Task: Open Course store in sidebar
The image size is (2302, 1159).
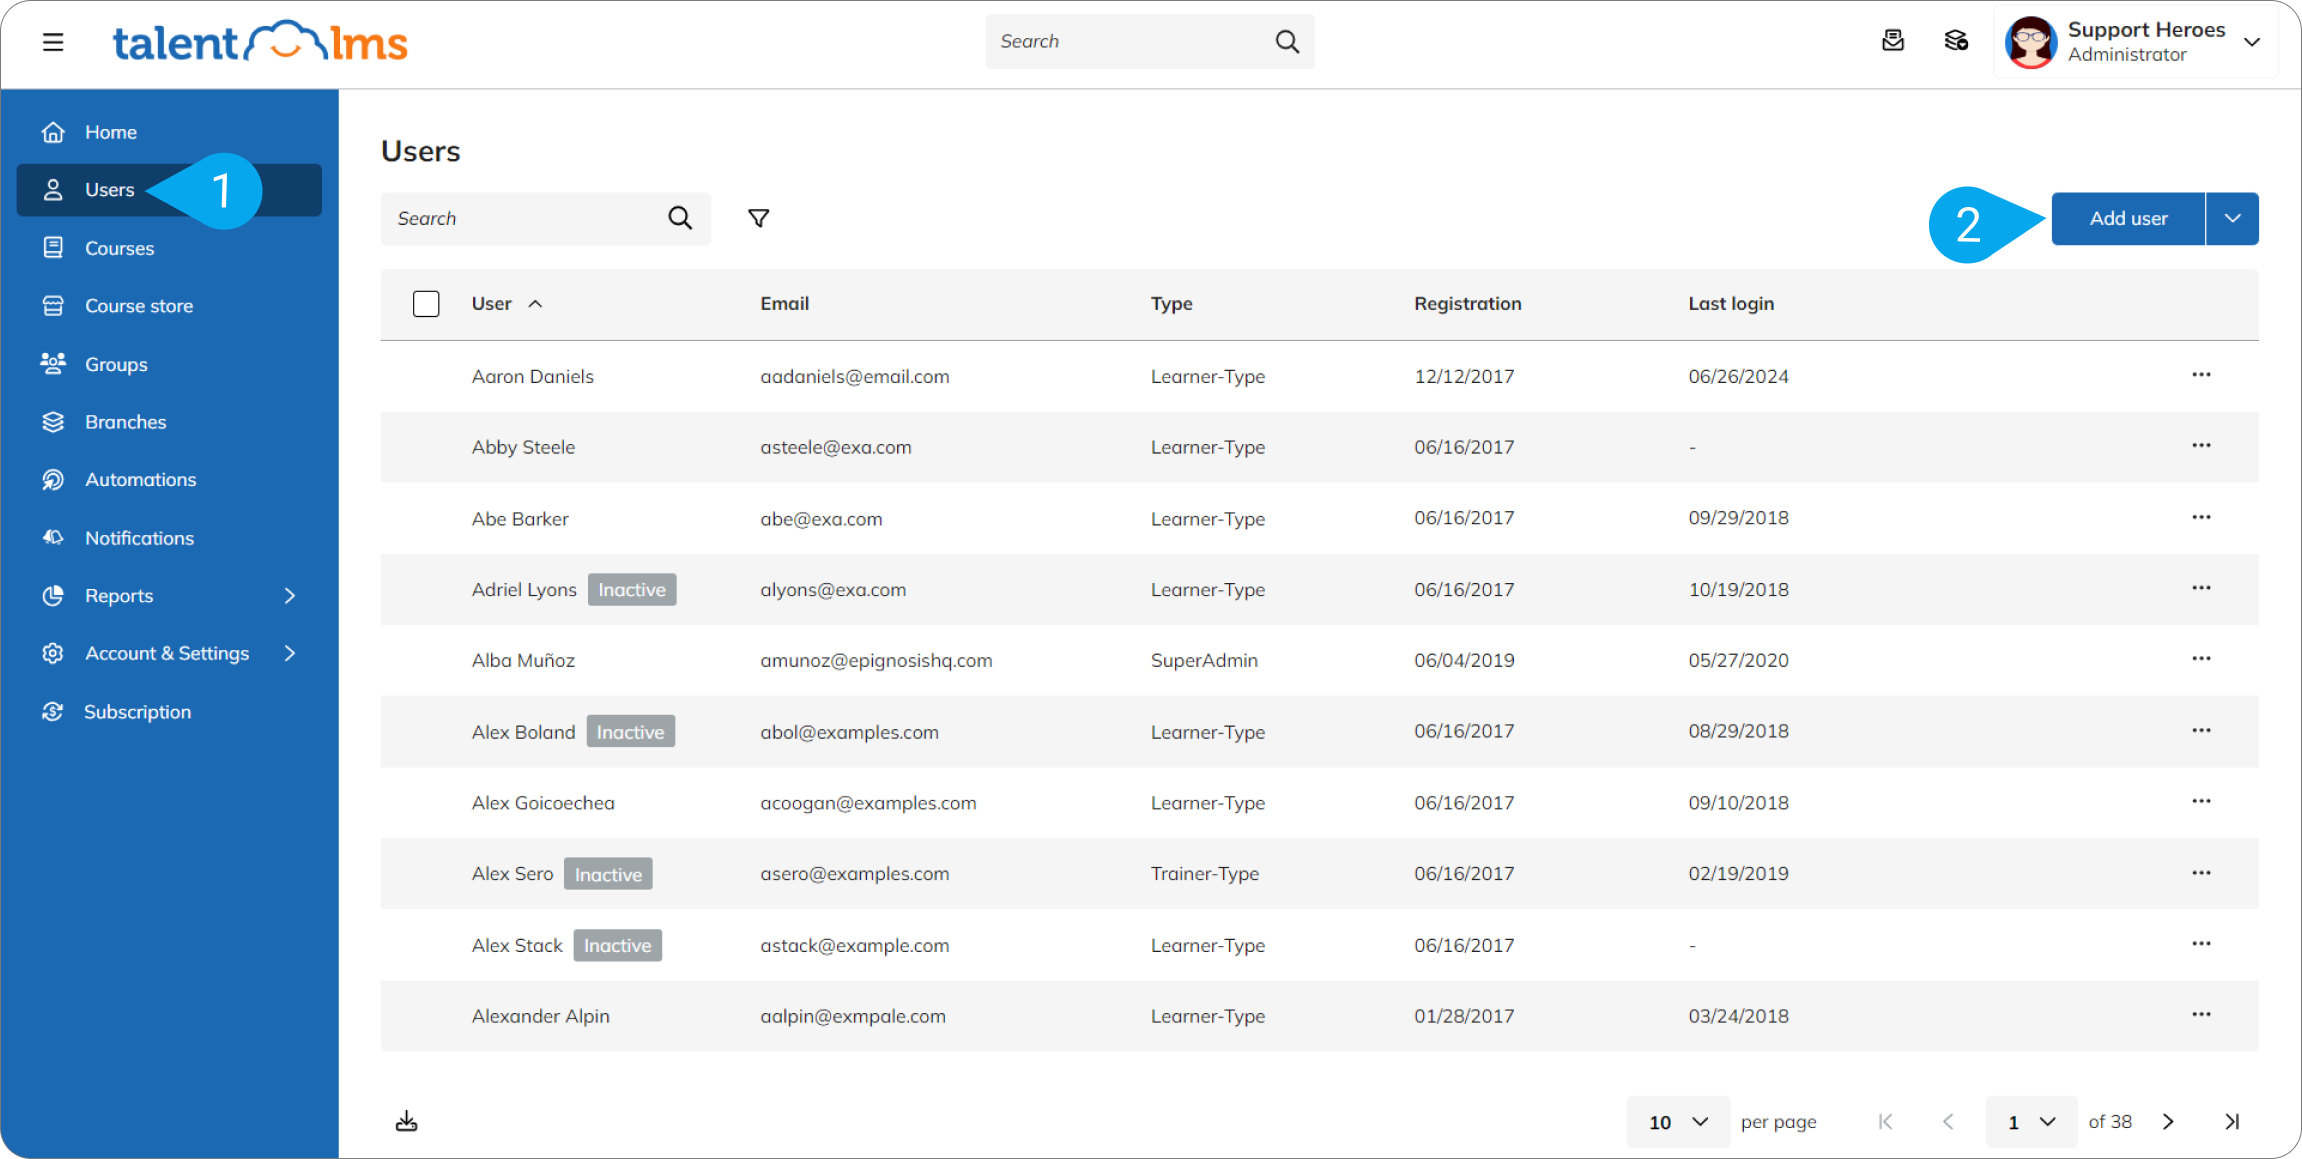Action: point(169,306)
